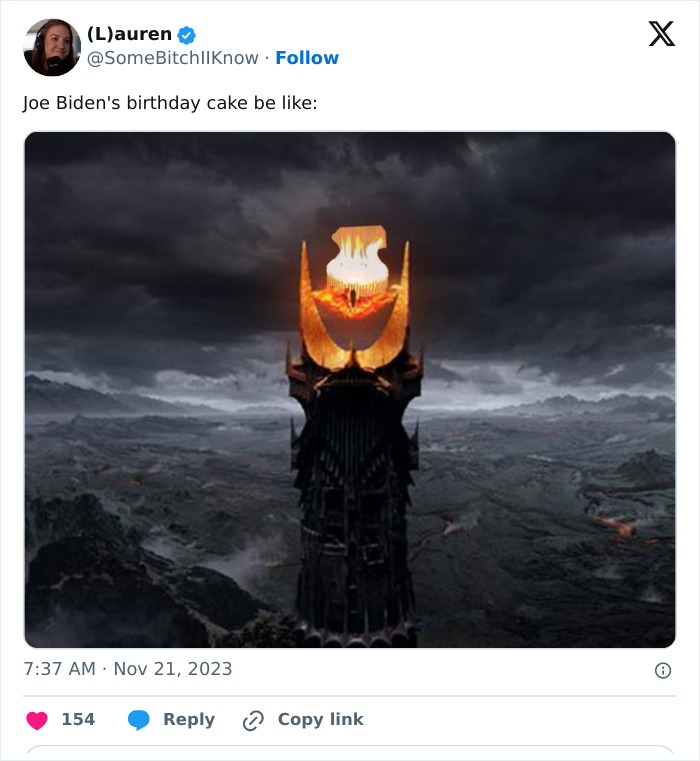Screen dimensions: 700x761
Task: Click the reply speech bubble icon
Action: 139,720
